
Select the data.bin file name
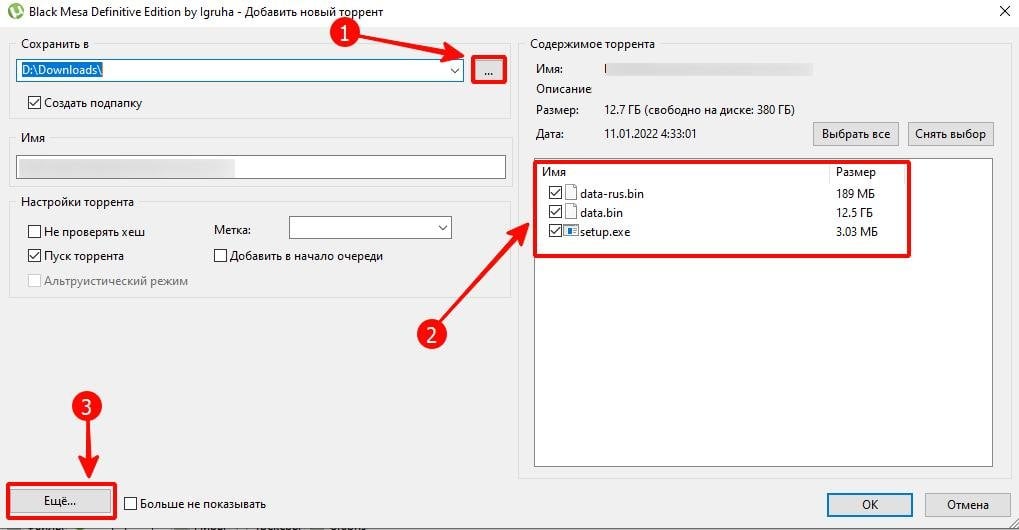point(601,212)
